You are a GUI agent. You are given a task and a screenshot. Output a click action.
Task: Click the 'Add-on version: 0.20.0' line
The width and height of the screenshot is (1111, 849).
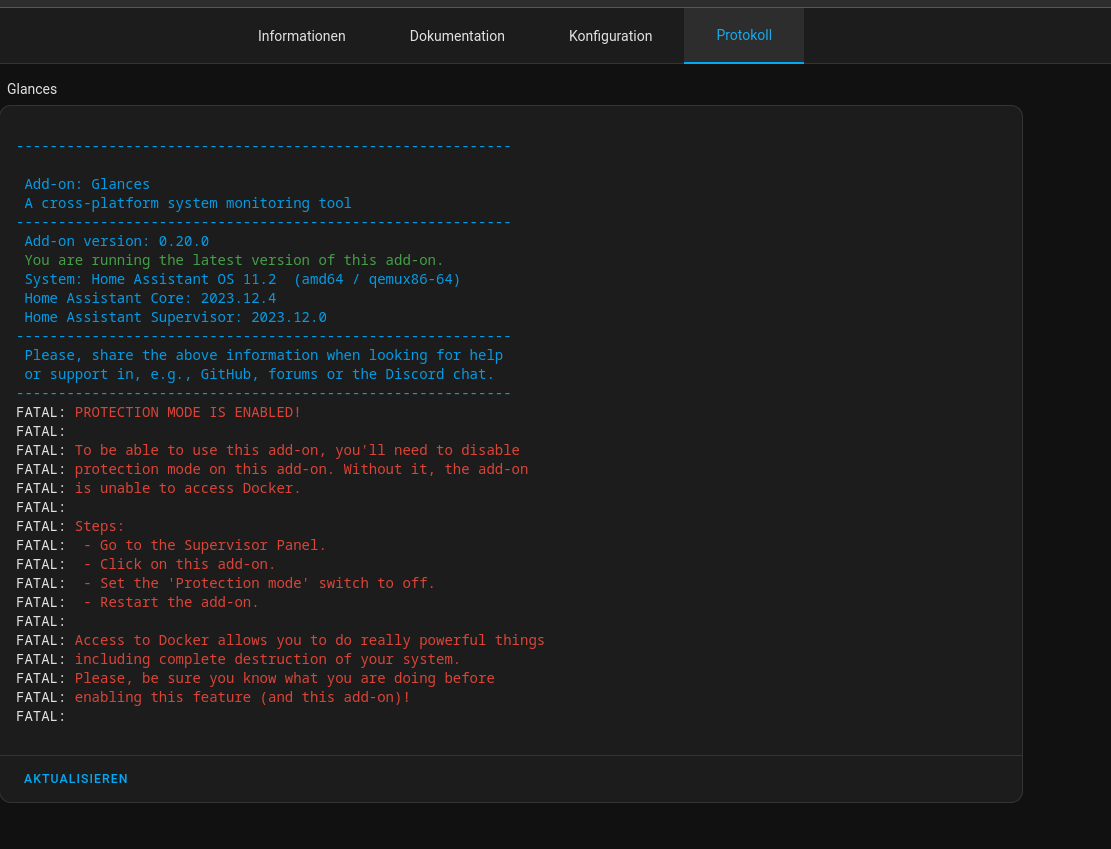(x=116, y=242)
